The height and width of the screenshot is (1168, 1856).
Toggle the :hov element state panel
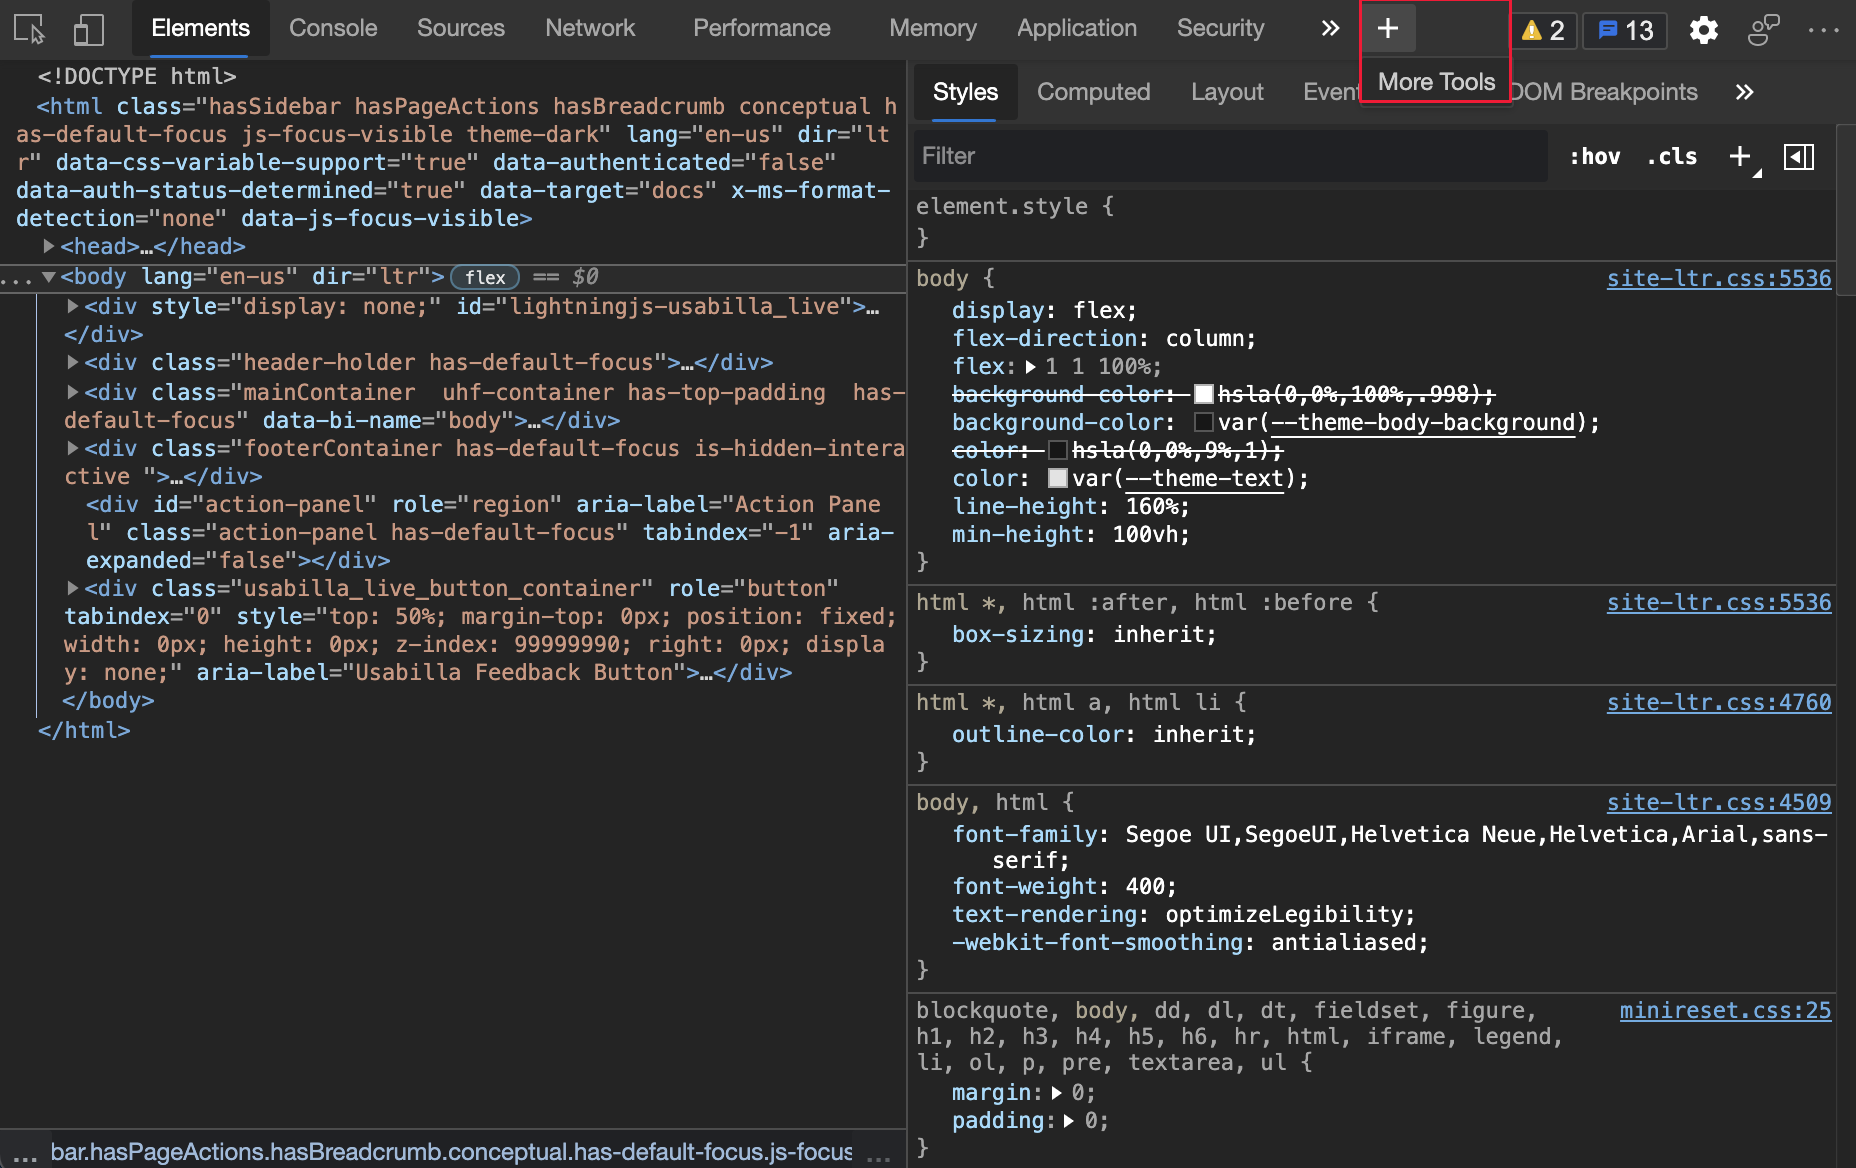pyautogui.click(x=1594, y=156)
